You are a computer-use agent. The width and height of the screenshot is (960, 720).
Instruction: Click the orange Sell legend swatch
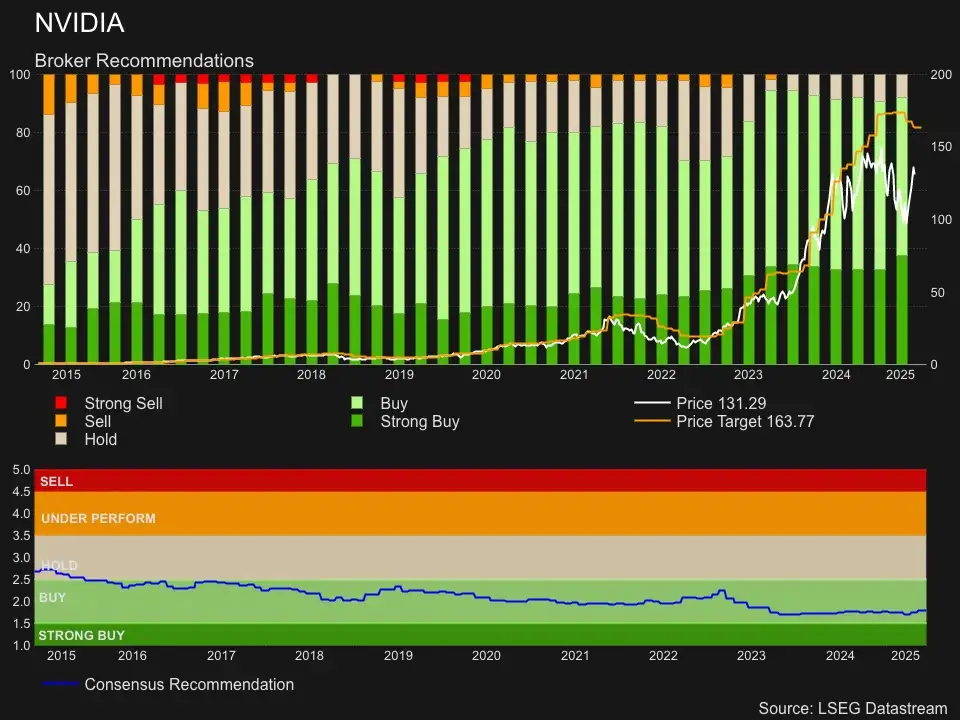point(61,421)
